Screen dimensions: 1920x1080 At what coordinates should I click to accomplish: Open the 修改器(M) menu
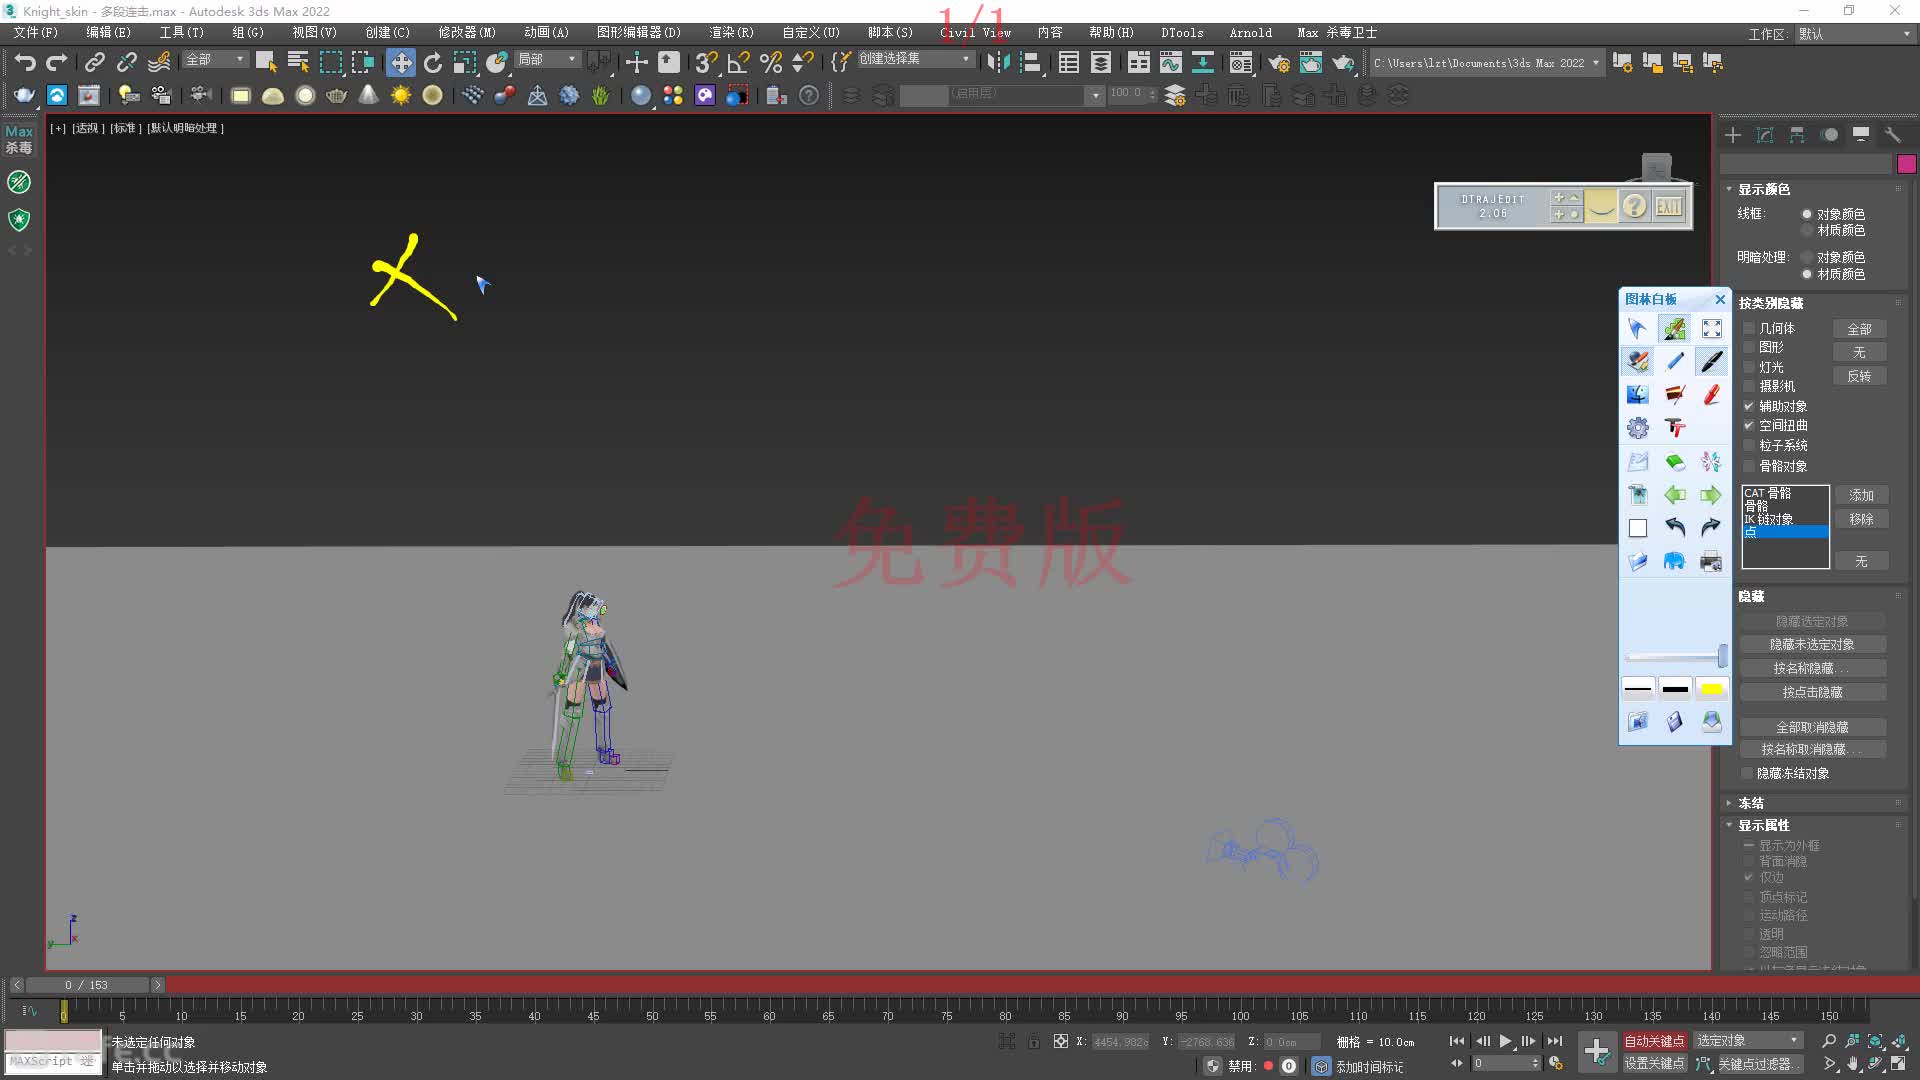click(x=467, y=32)
